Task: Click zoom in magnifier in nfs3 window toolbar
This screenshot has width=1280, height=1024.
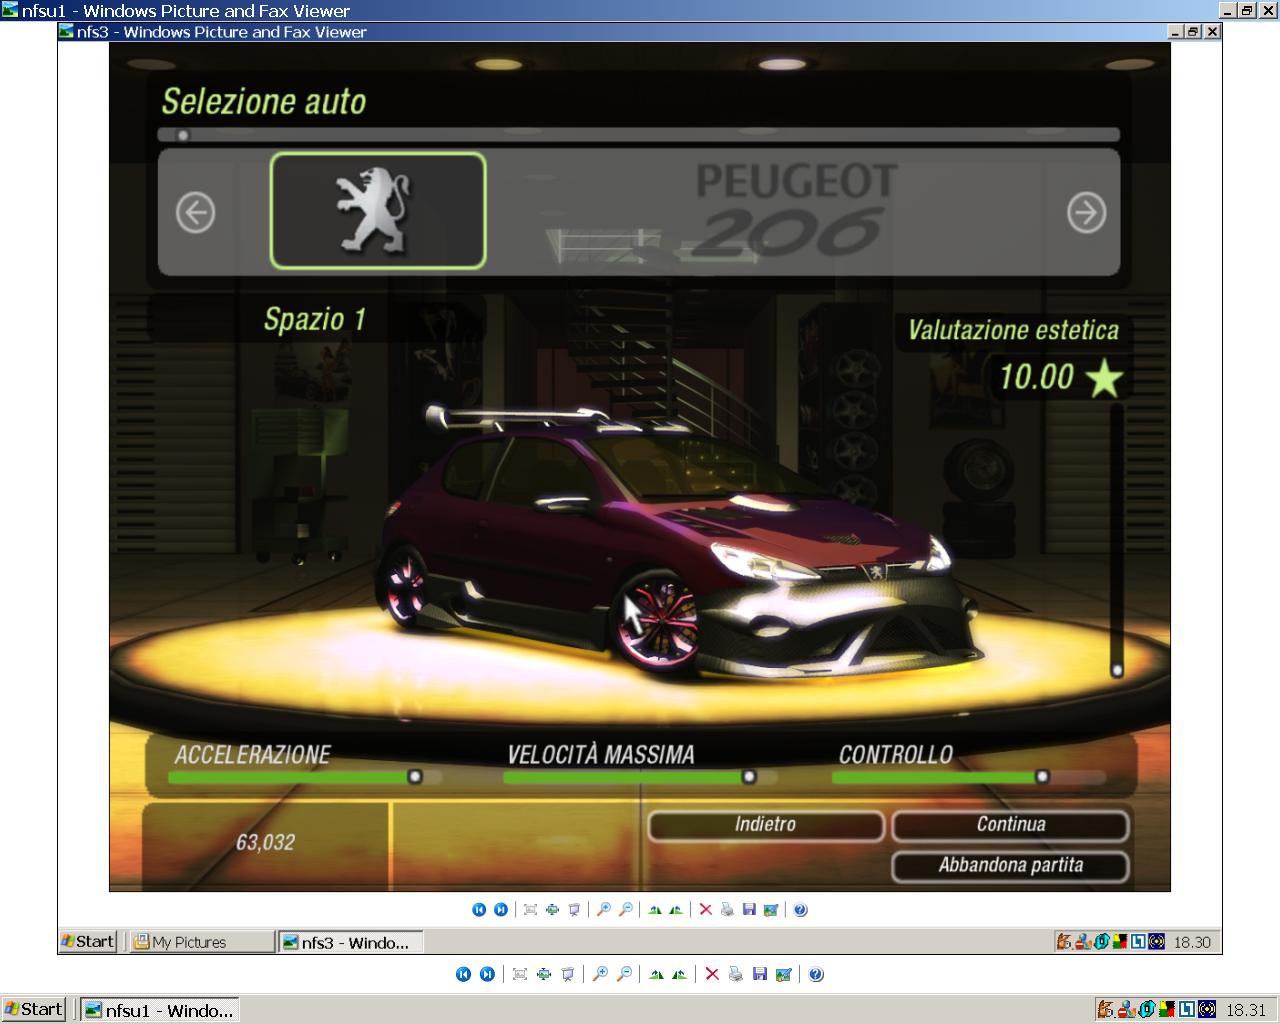Action: (603, 909)
